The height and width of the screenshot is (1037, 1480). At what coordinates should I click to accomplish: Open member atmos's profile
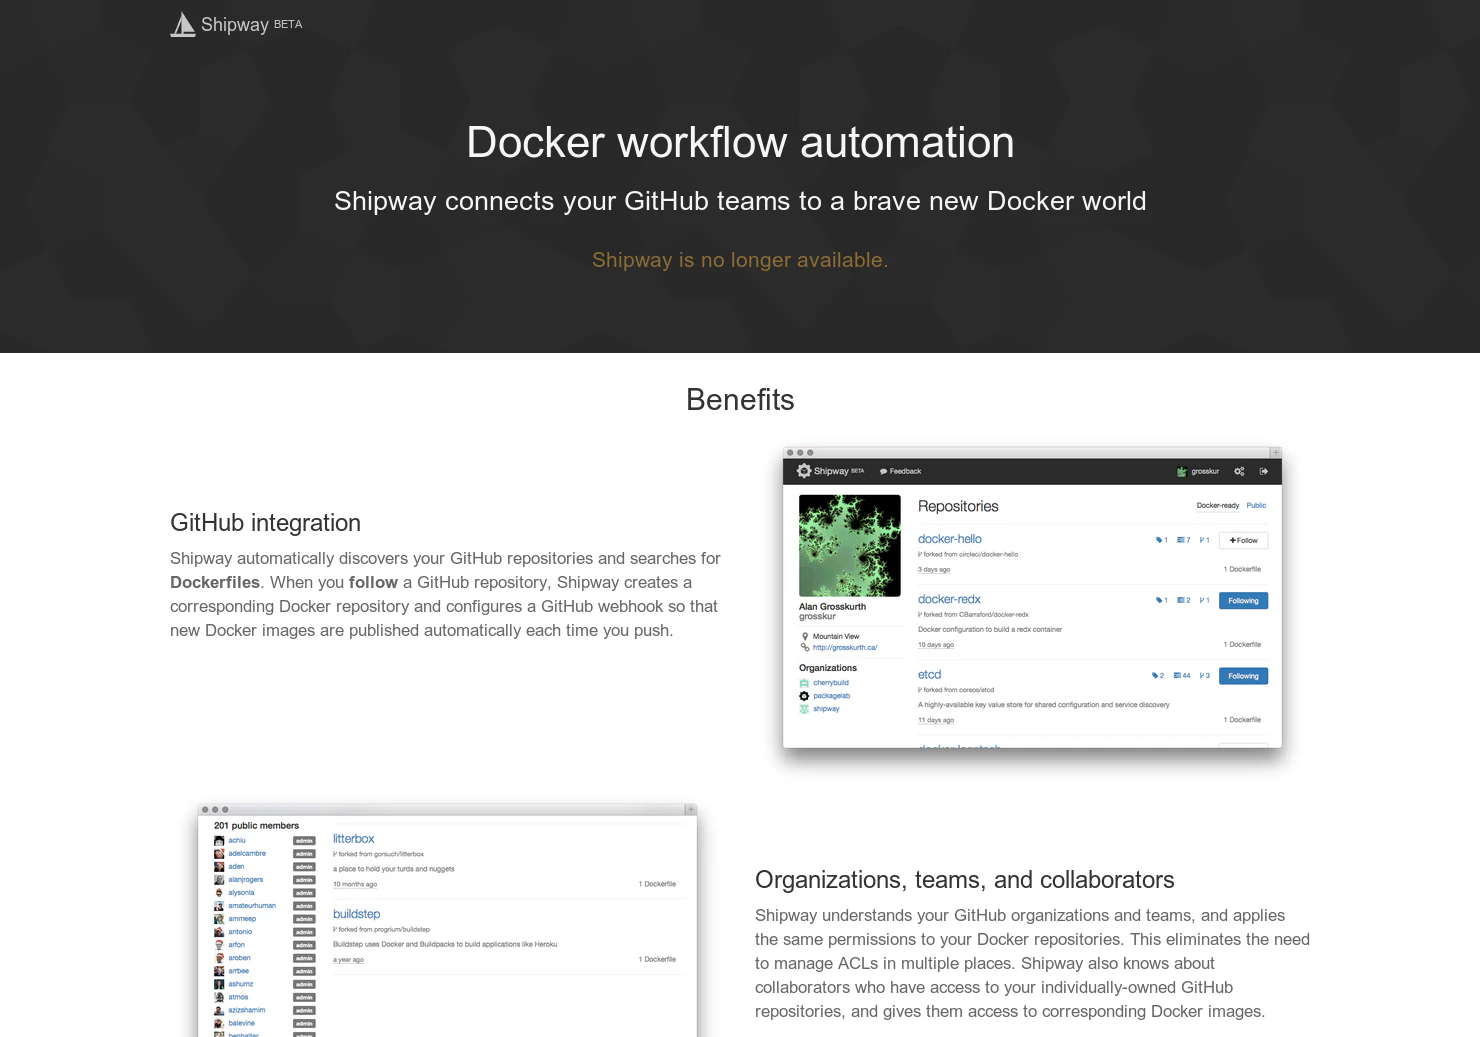coord(238,997)
